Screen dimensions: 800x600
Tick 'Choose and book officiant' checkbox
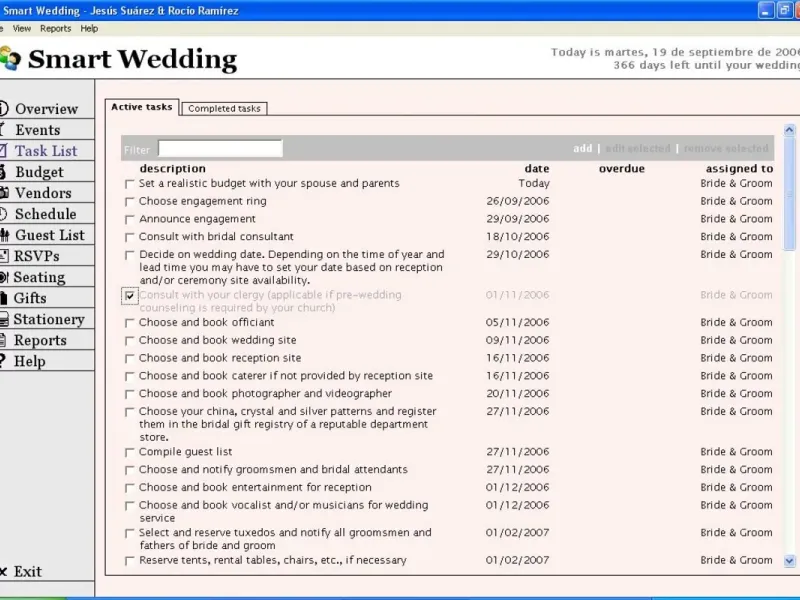(130, 323)
